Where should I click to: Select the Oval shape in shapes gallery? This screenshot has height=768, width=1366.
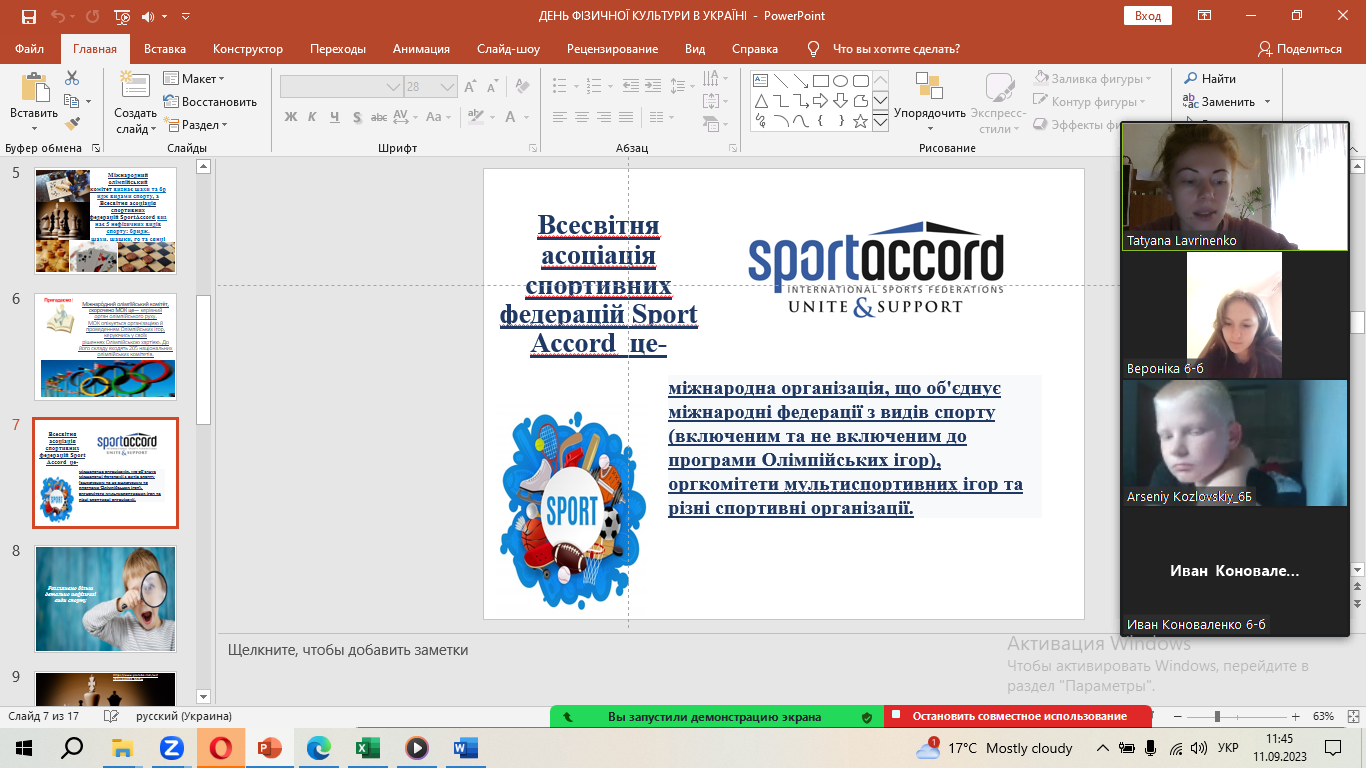point(841,81)
